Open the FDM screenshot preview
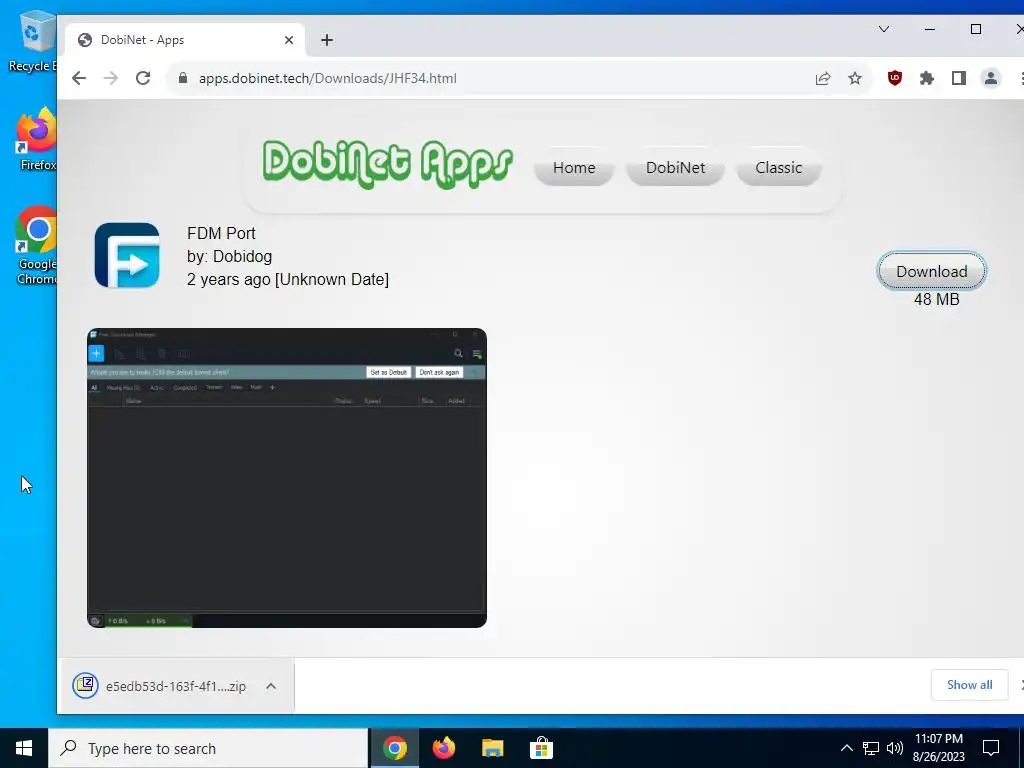Viewport: 1024px width, 768px height. click(x=287, y=478)
